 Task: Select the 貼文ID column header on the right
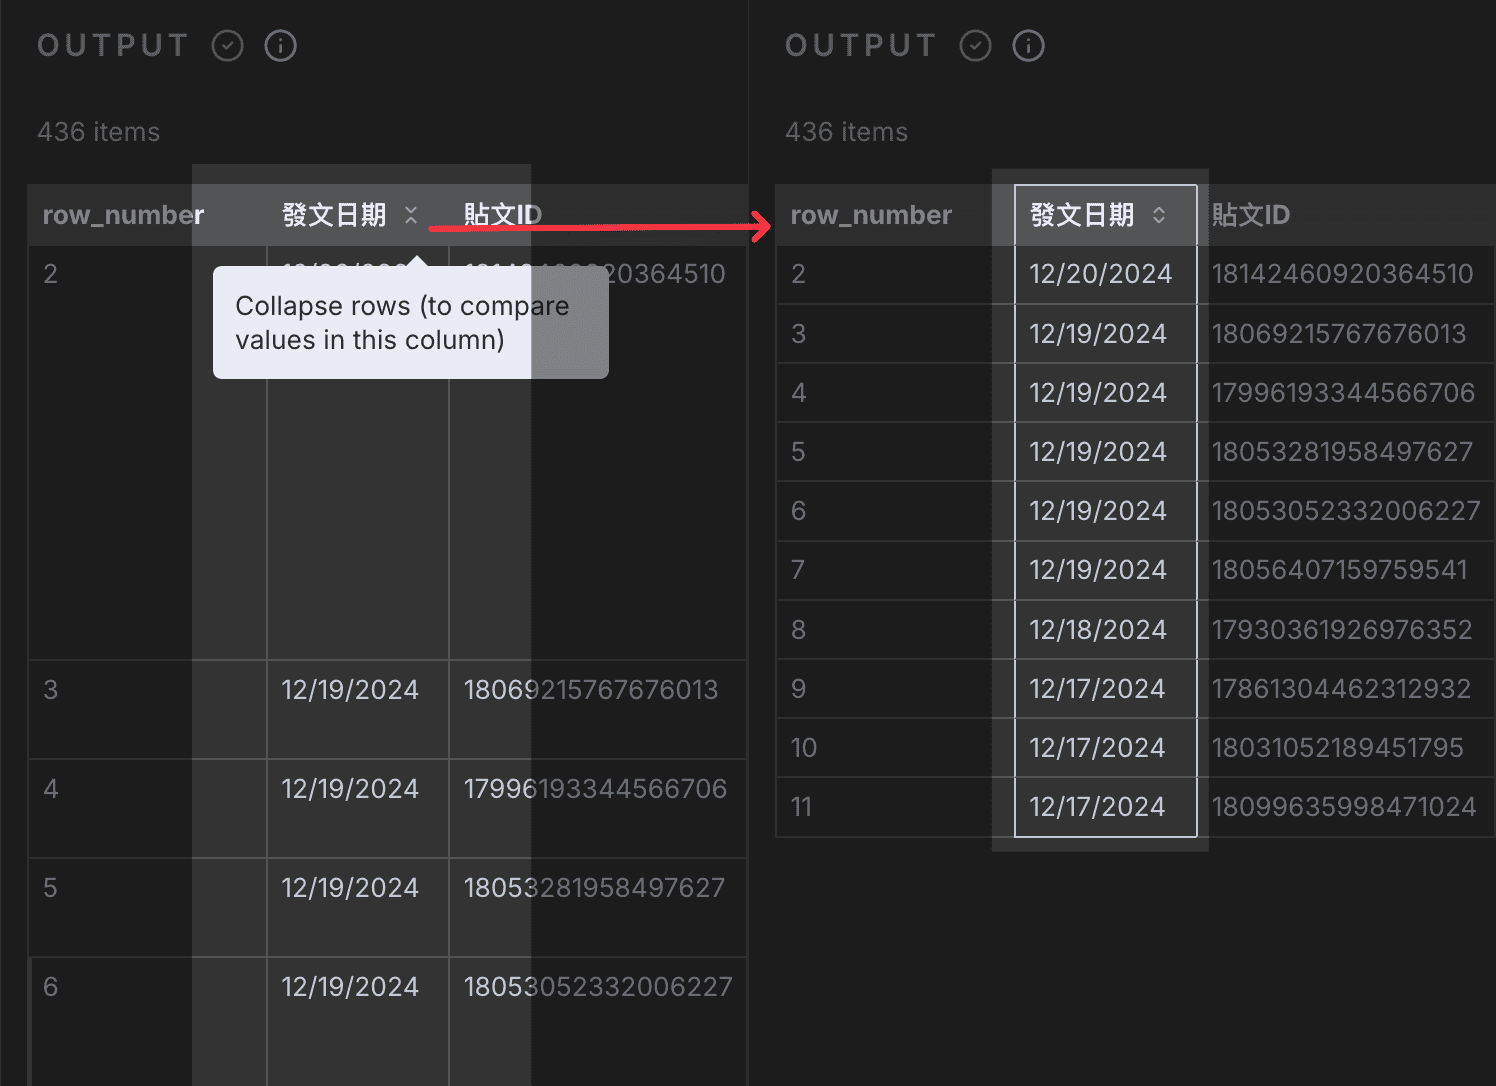(x=1250, y=214)
